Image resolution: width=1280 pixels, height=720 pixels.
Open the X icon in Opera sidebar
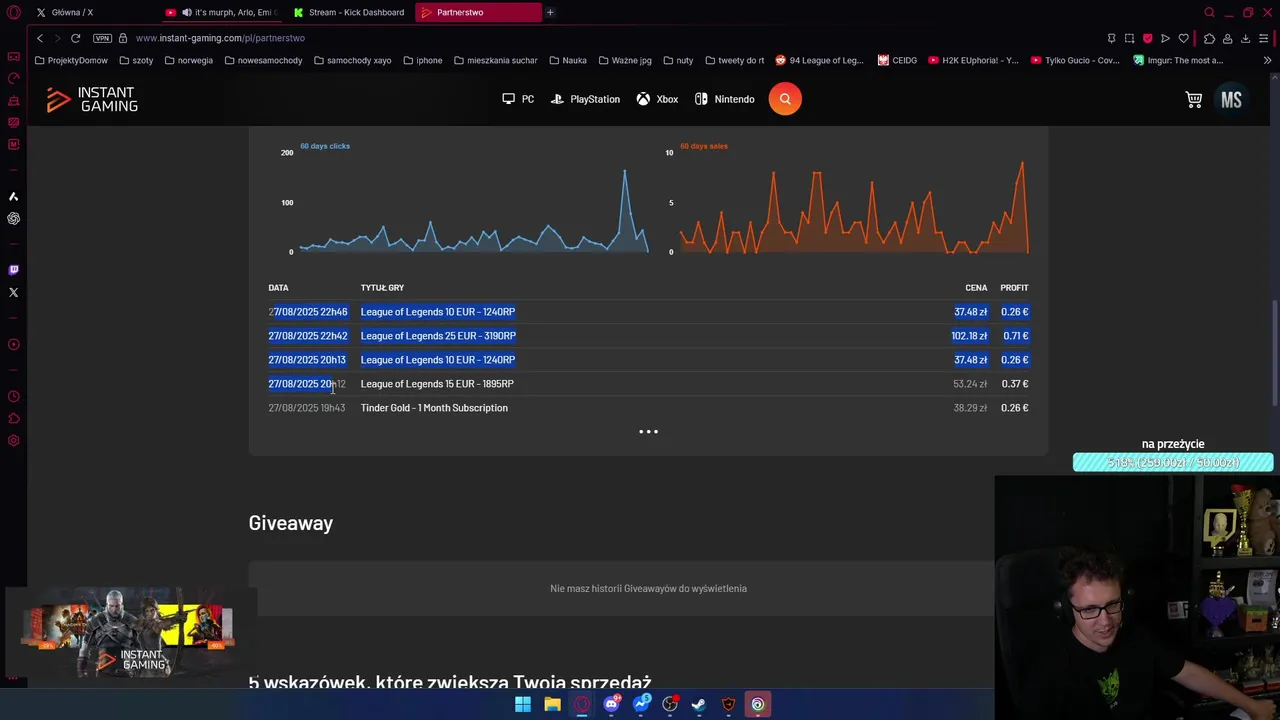click(x=13, y=293)
